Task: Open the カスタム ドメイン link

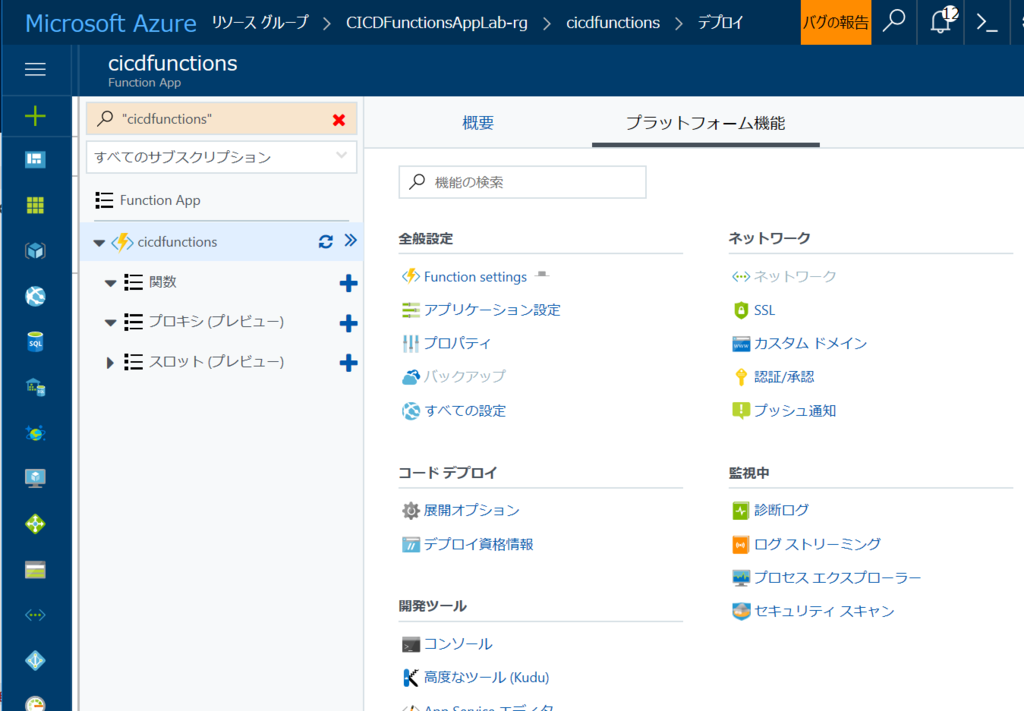Action: (810, 343)
